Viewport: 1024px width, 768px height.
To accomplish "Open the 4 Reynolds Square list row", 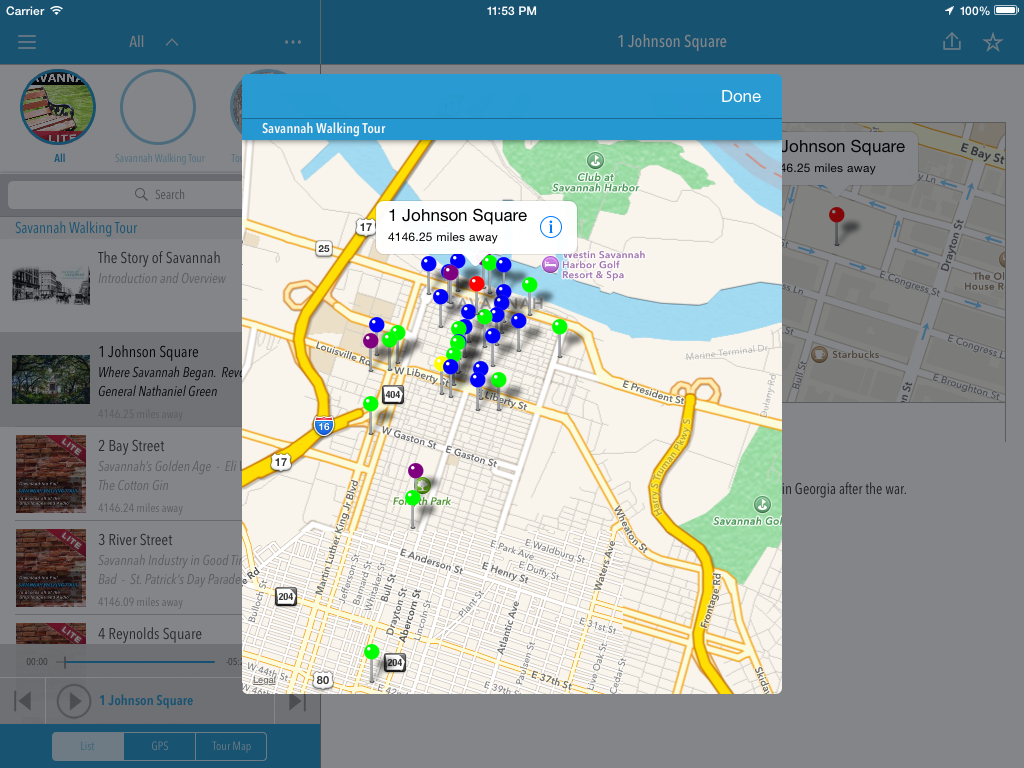I will (x=121, y=630).
